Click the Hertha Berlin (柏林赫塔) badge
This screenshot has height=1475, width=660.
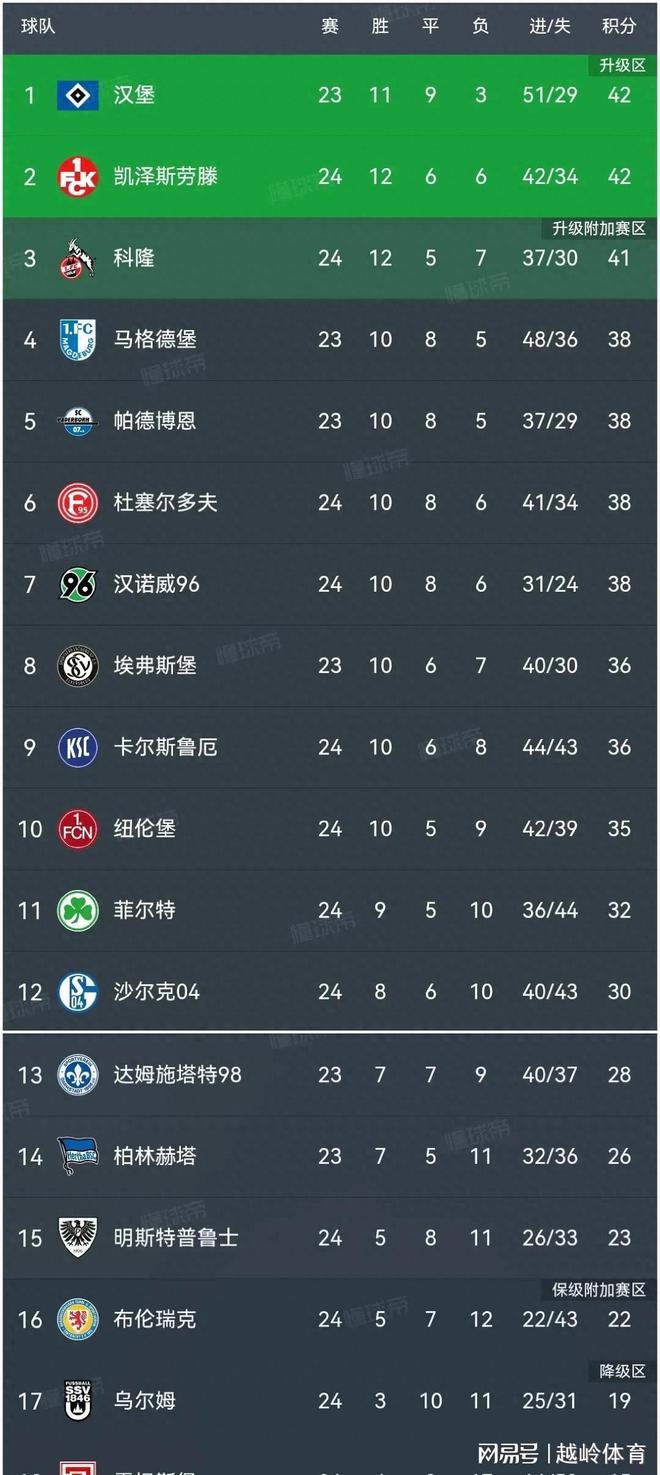click(x=77, y=1155)
